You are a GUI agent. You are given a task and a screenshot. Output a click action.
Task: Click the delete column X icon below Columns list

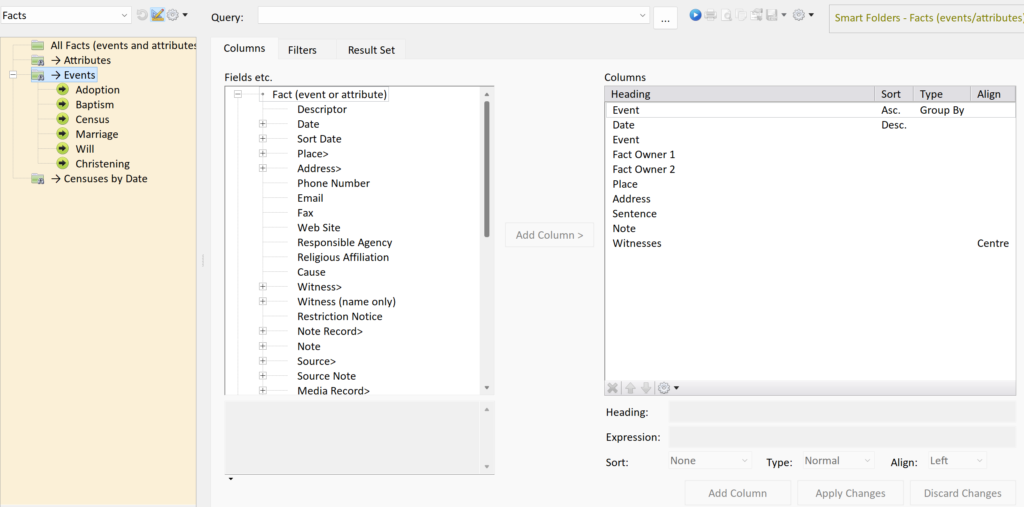tap(612, 388)
